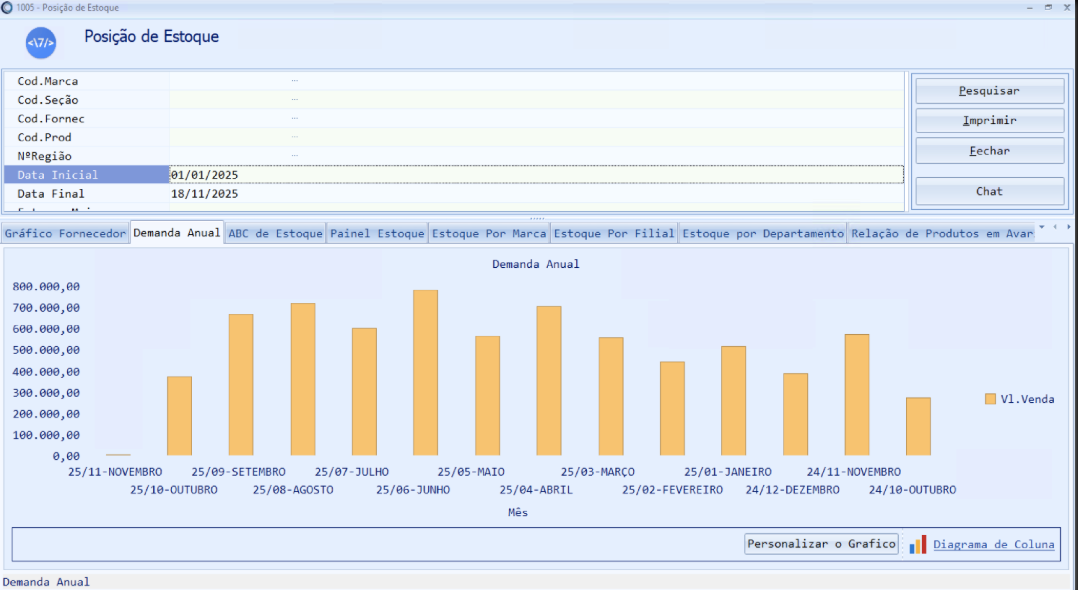Click the Vl.Venda legend color box
Viewport: 1078px width, 590px height.
[x=990, y=399]
